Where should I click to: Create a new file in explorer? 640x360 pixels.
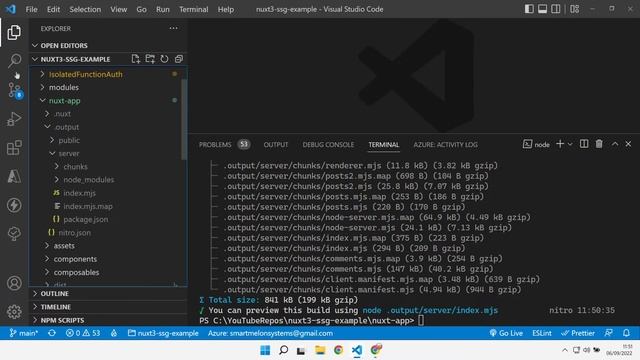point(136,59)
